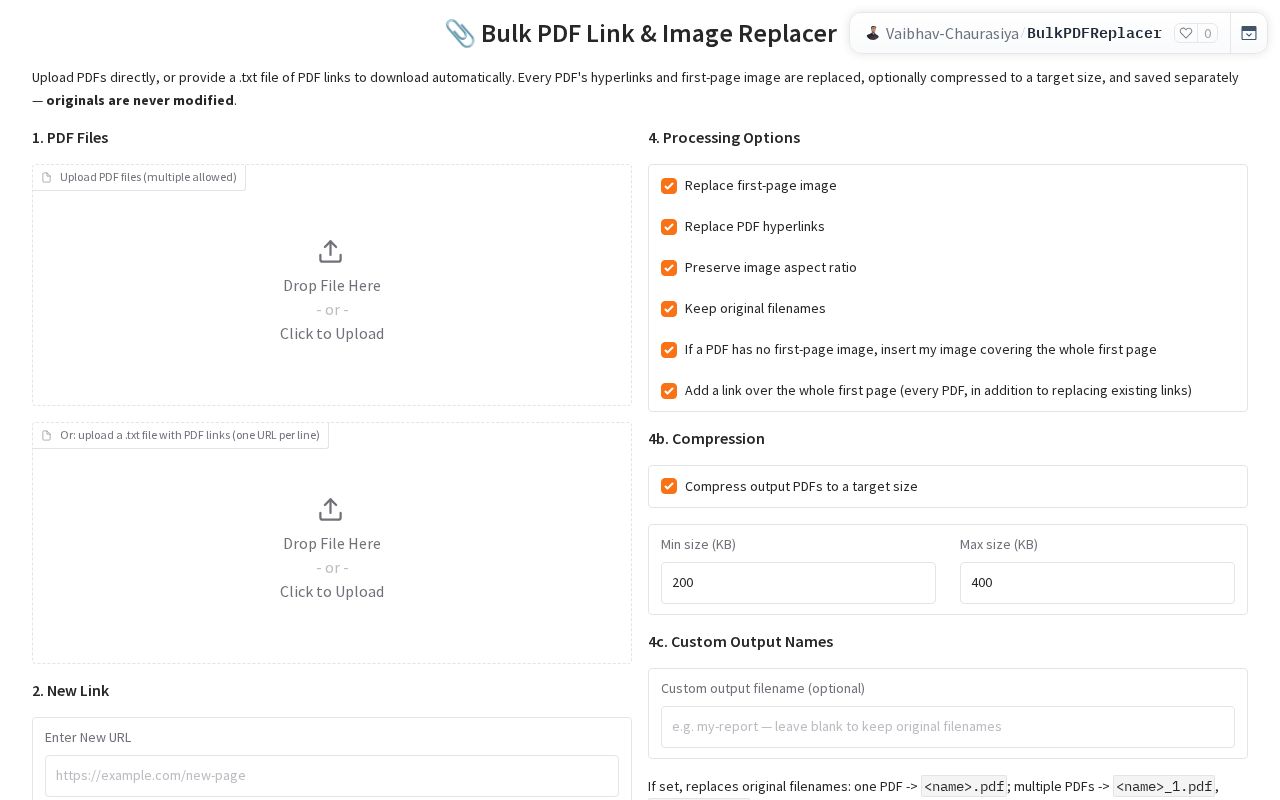The image size is (1280, 800).
Task: Click the like count showing 0
Action: [1207, 33]
